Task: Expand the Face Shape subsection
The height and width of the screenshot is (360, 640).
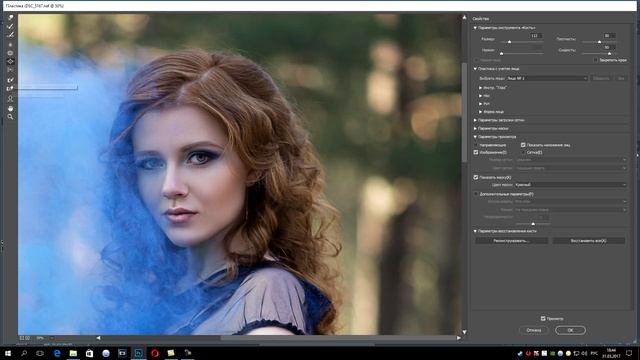Action: (480, 111)
